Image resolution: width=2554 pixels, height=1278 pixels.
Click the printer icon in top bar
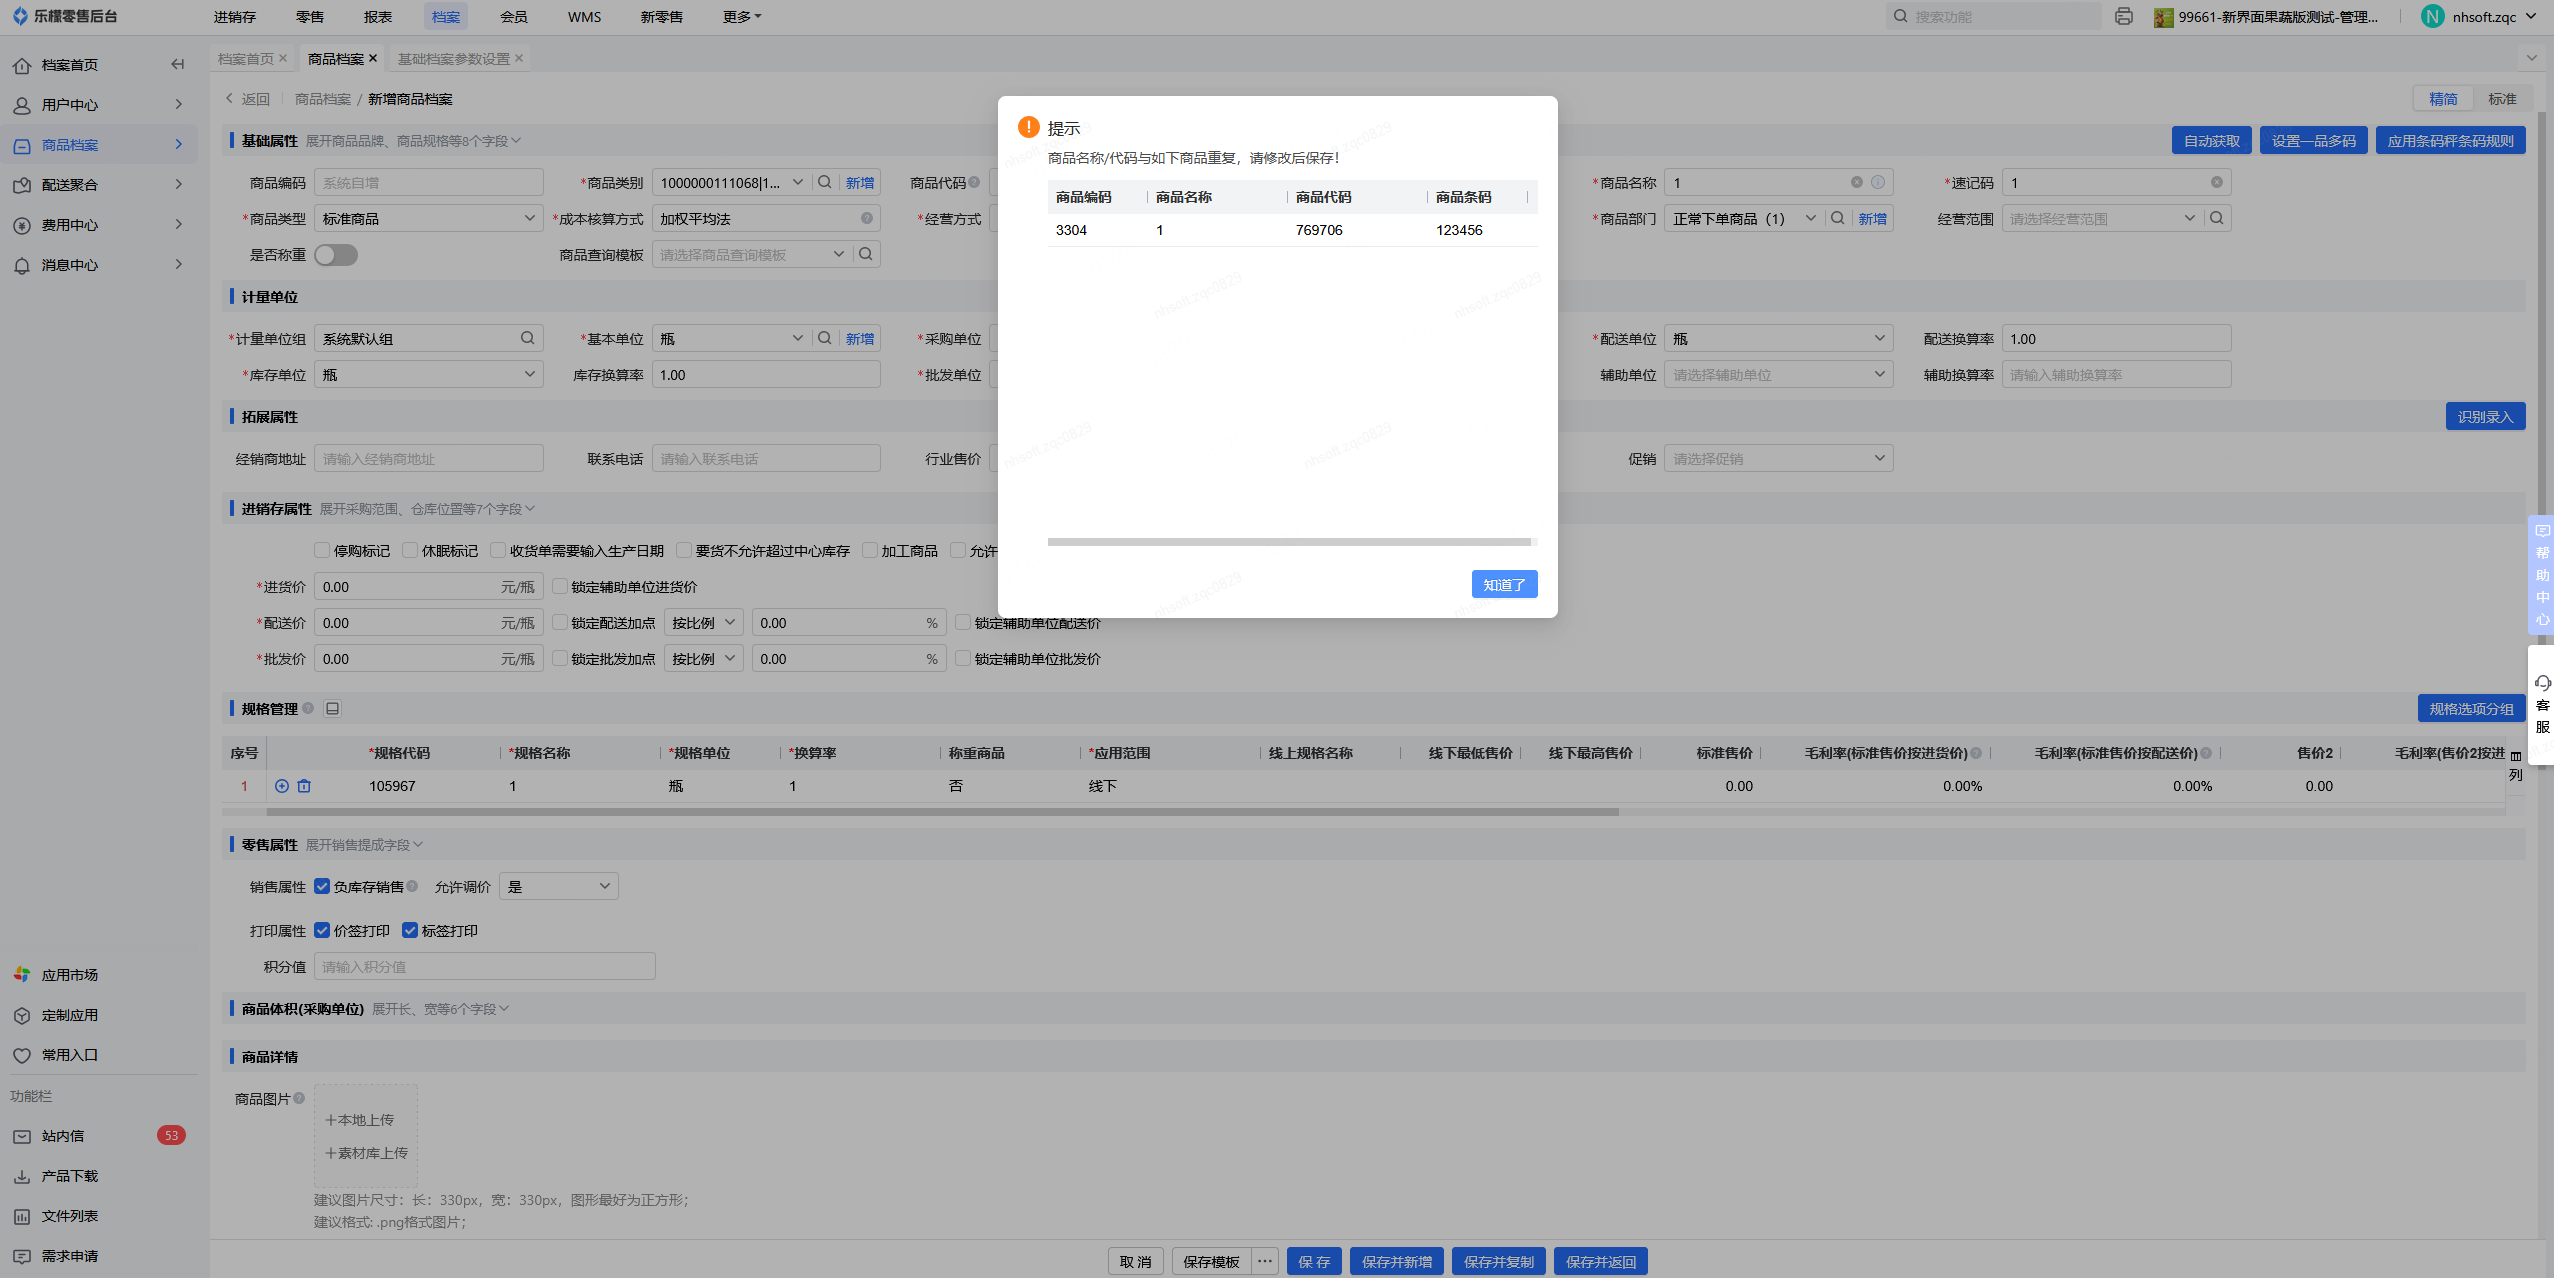click(x=2123, y=17)
